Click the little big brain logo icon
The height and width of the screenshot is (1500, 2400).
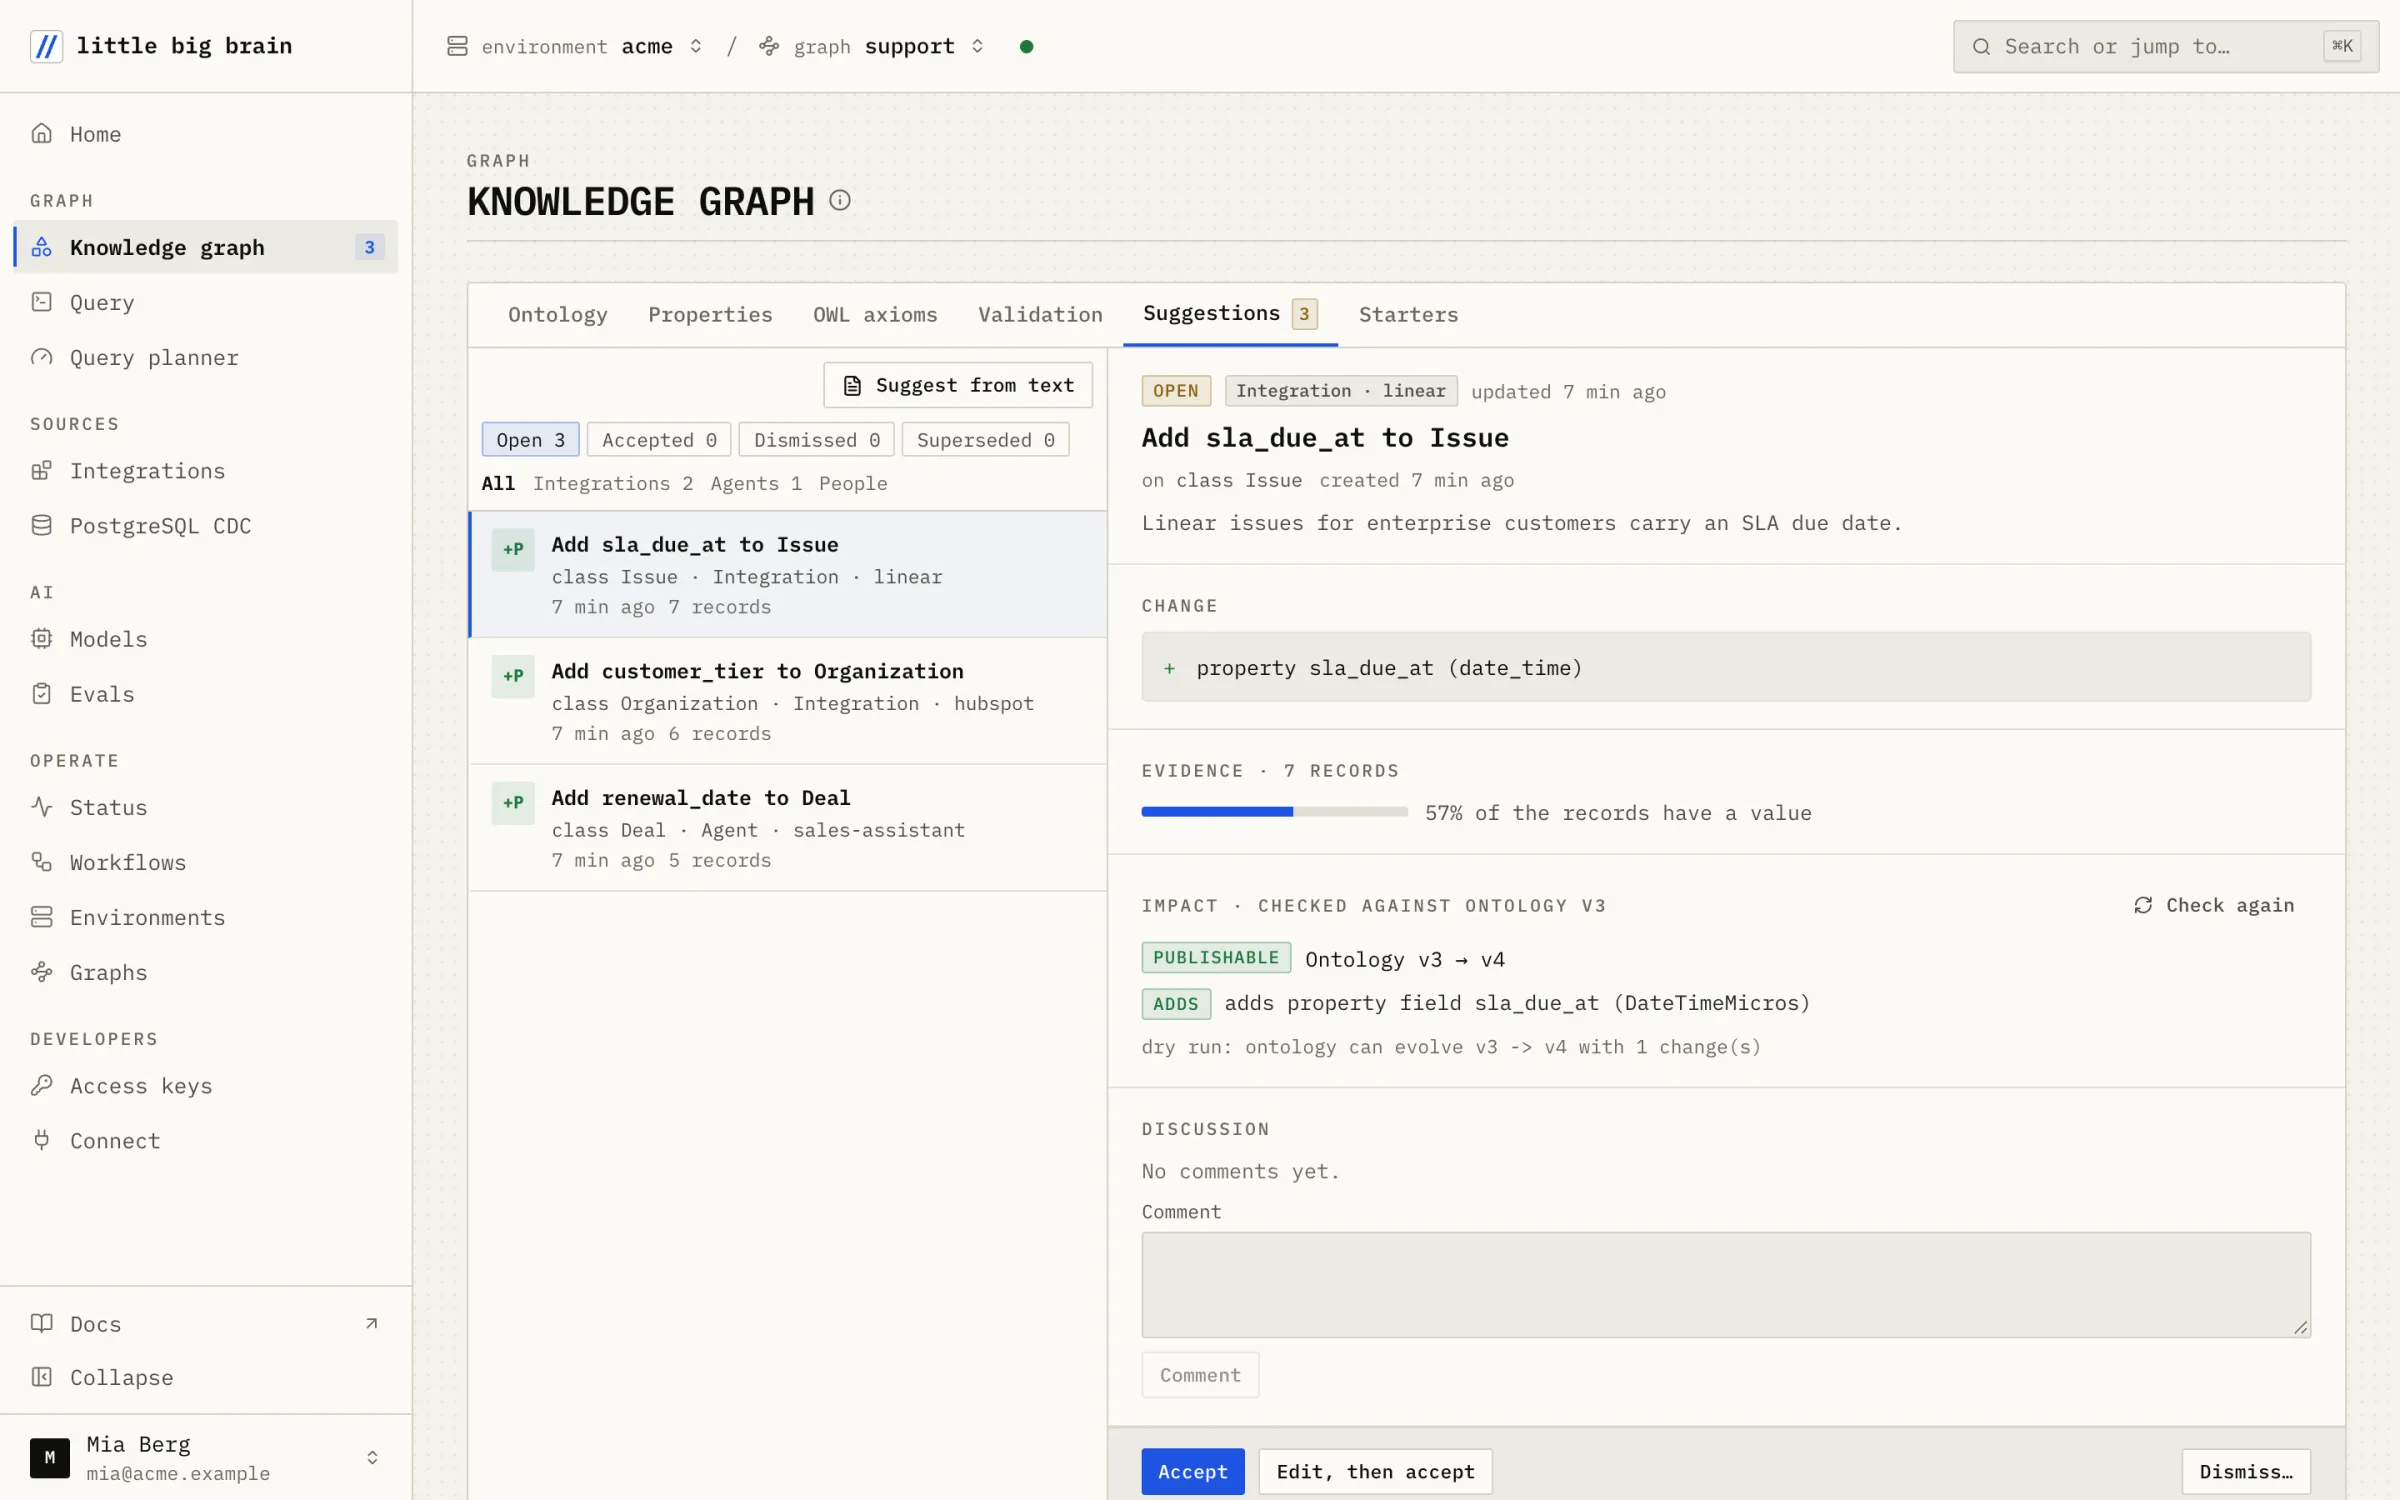pos(46,46)
